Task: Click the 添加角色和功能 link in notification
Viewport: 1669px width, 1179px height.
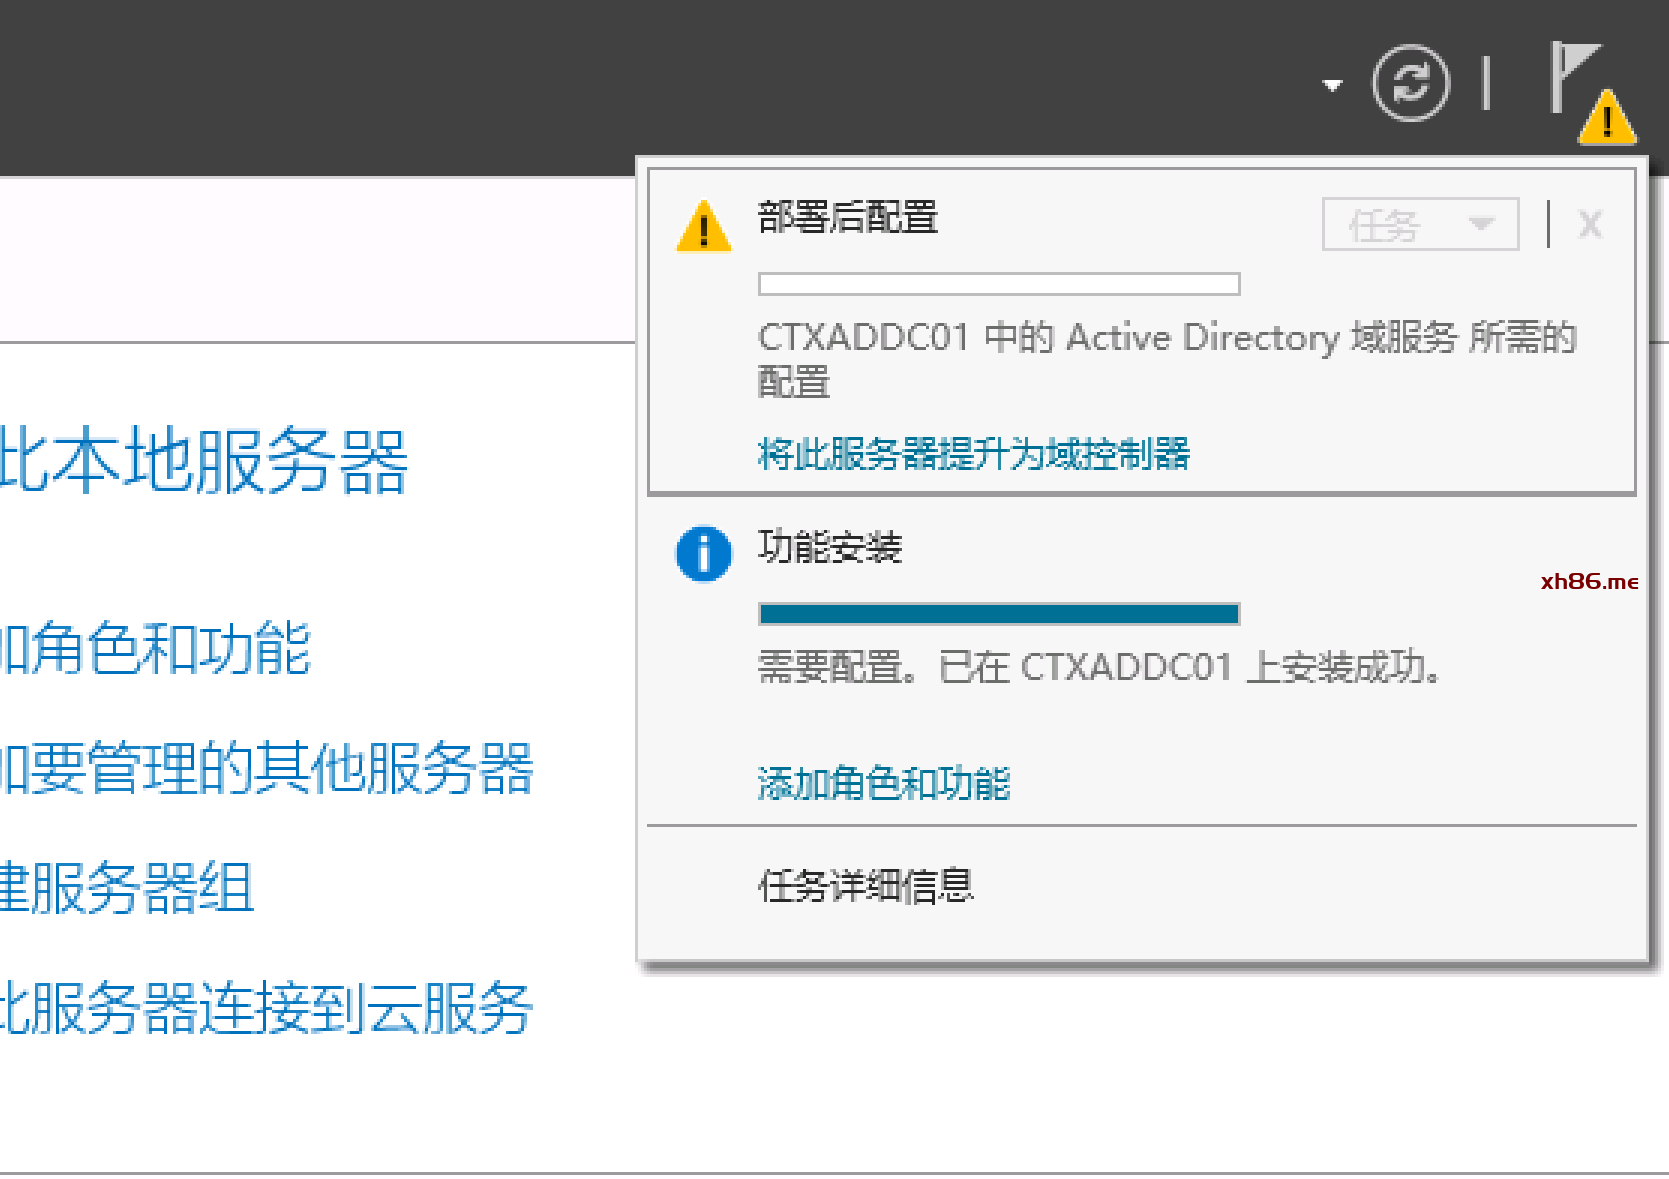Action: (x=884, y=784)
